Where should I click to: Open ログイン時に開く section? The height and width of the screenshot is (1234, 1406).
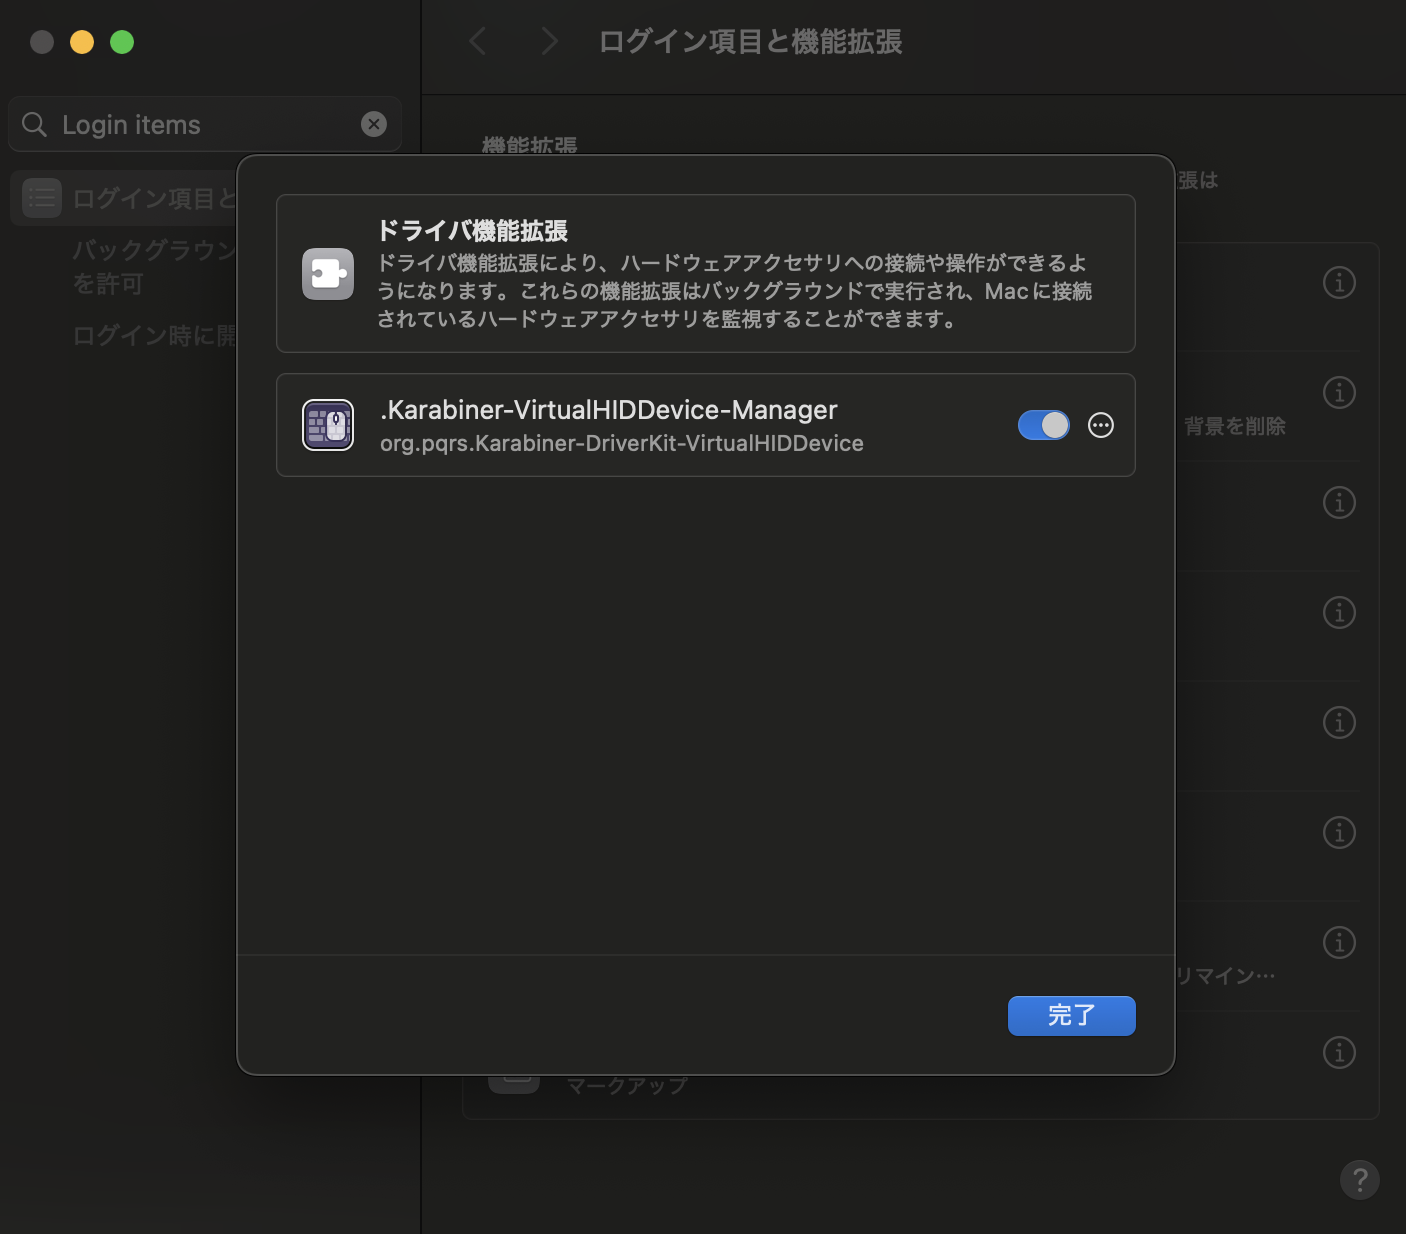point(150,336)
